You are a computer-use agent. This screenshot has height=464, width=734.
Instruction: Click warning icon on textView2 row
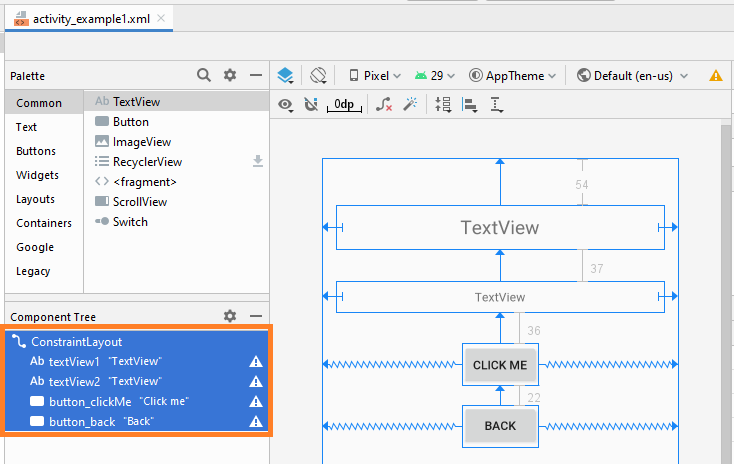[256, 382]
